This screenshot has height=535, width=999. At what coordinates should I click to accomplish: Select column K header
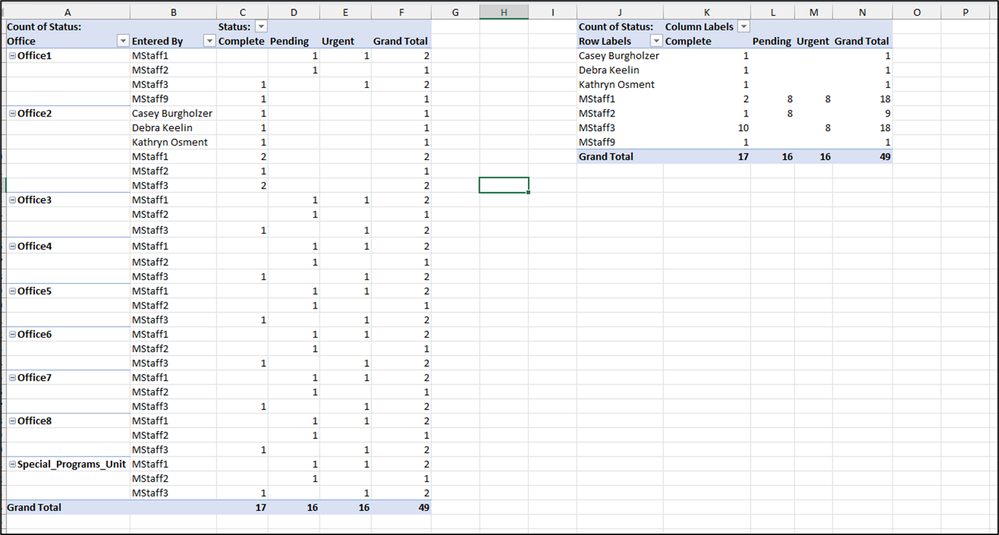click(x=707, y=11)
